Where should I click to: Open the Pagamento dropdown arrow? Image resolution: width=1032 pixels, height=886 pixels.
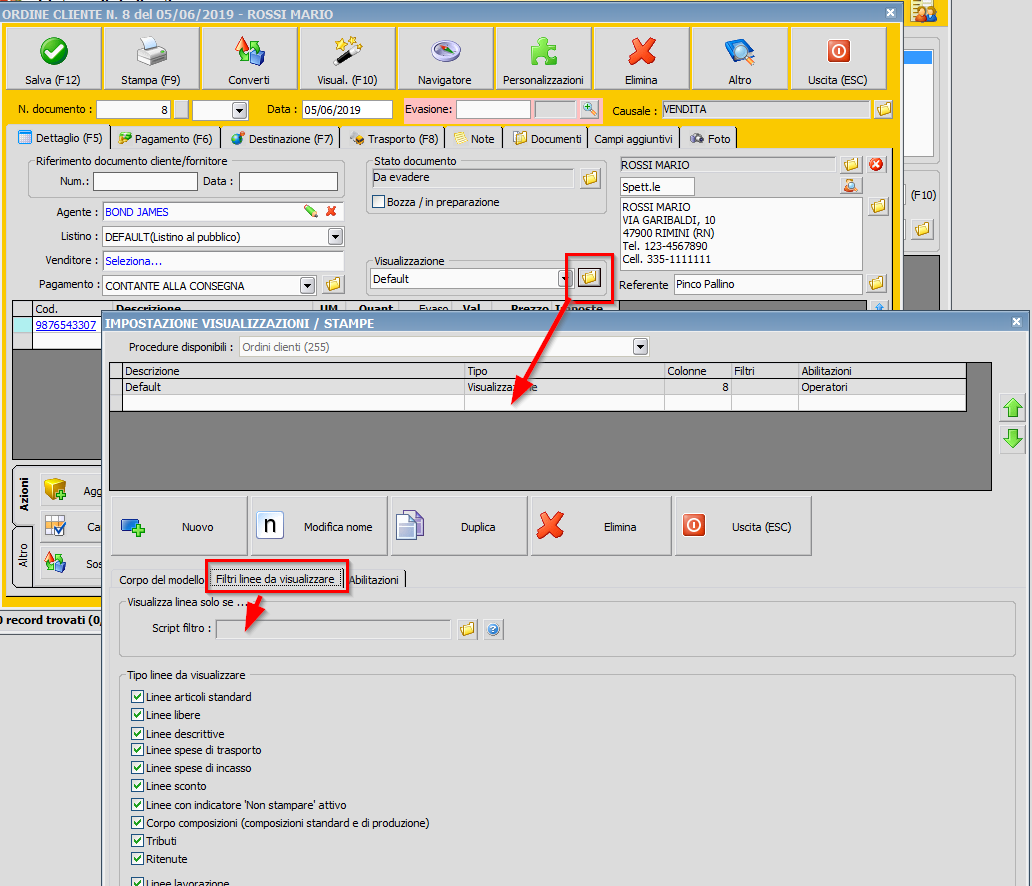point(307,285)
